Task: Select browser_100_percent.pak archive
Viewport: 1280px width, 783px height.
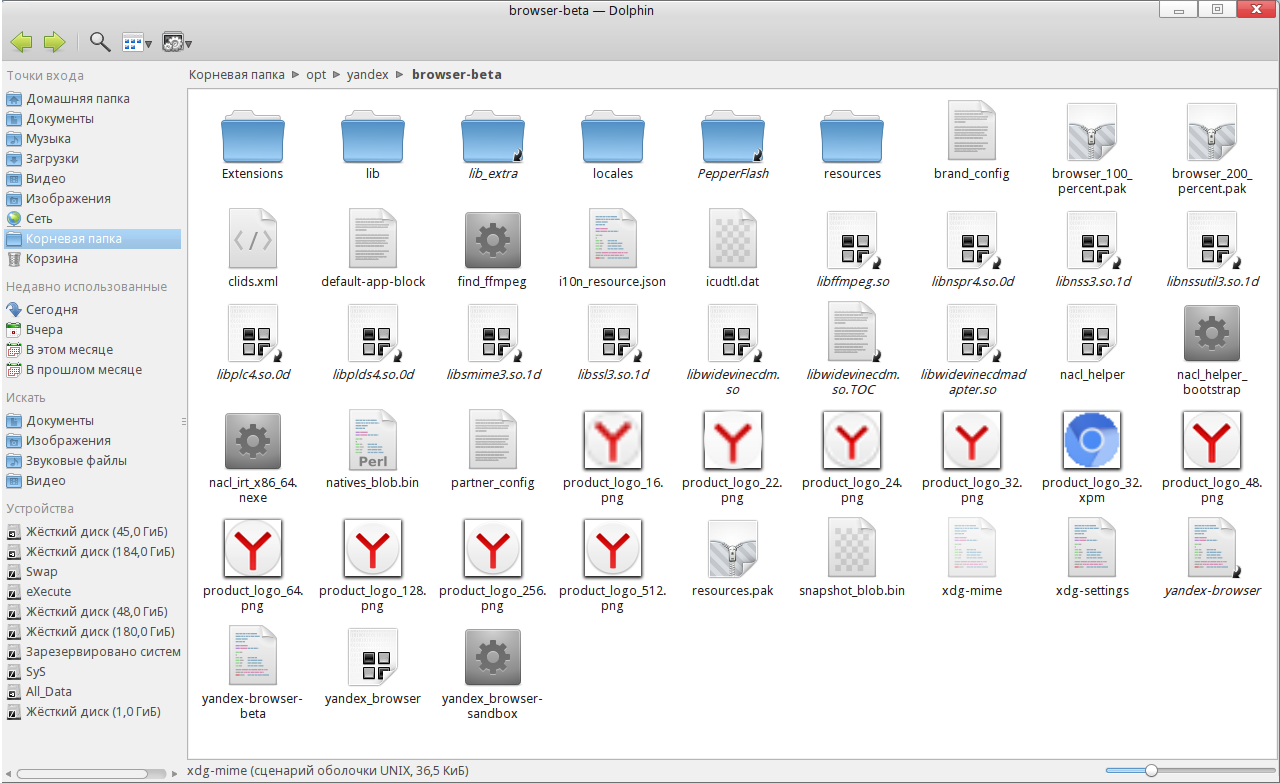Action: (1092, 148)
